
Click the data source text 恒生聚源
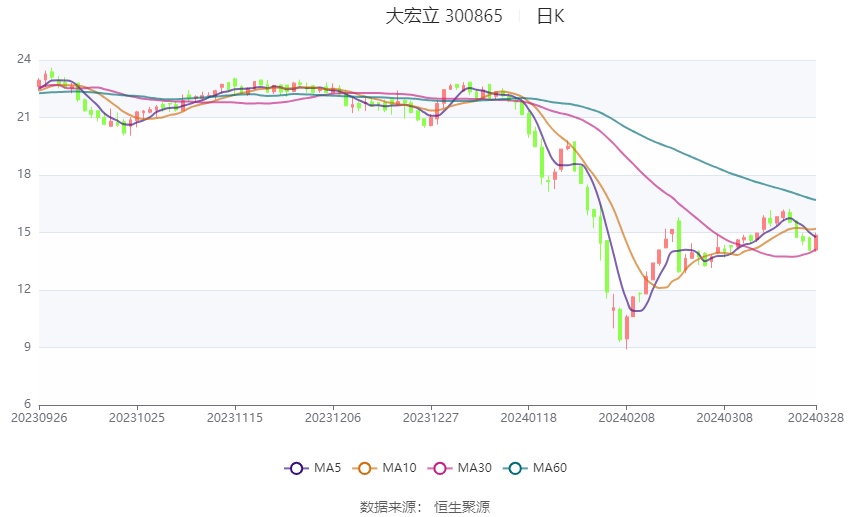(462, 507)
